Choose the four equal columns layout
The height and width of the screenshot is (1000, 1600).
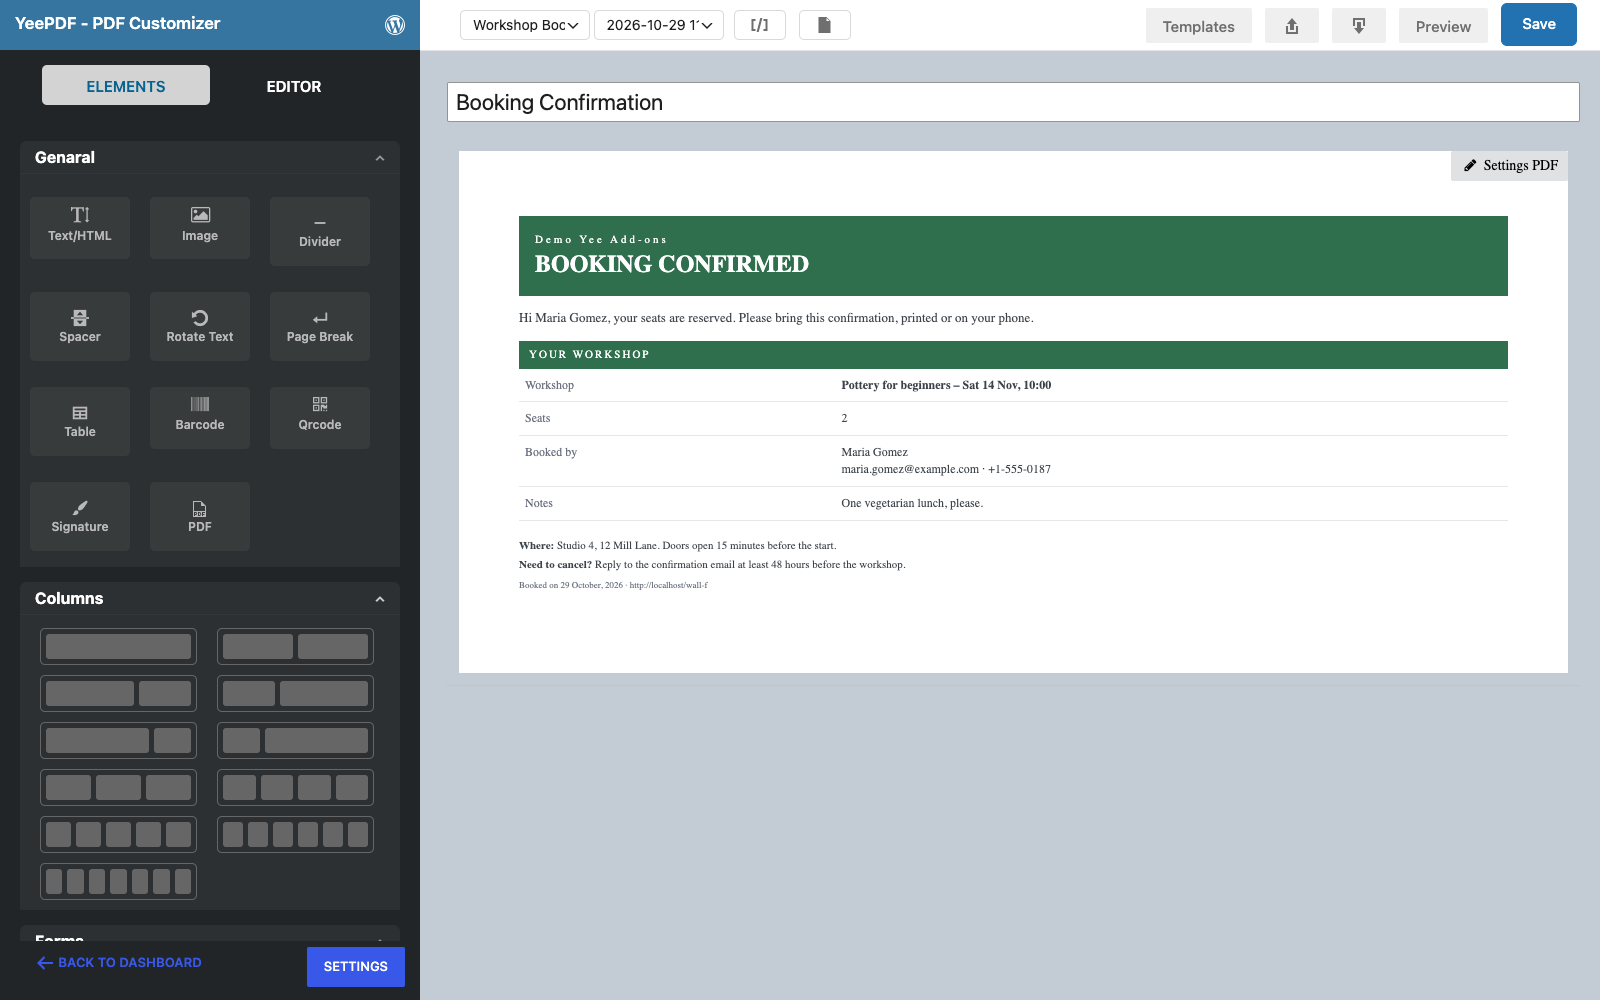(x=295, y=787)
